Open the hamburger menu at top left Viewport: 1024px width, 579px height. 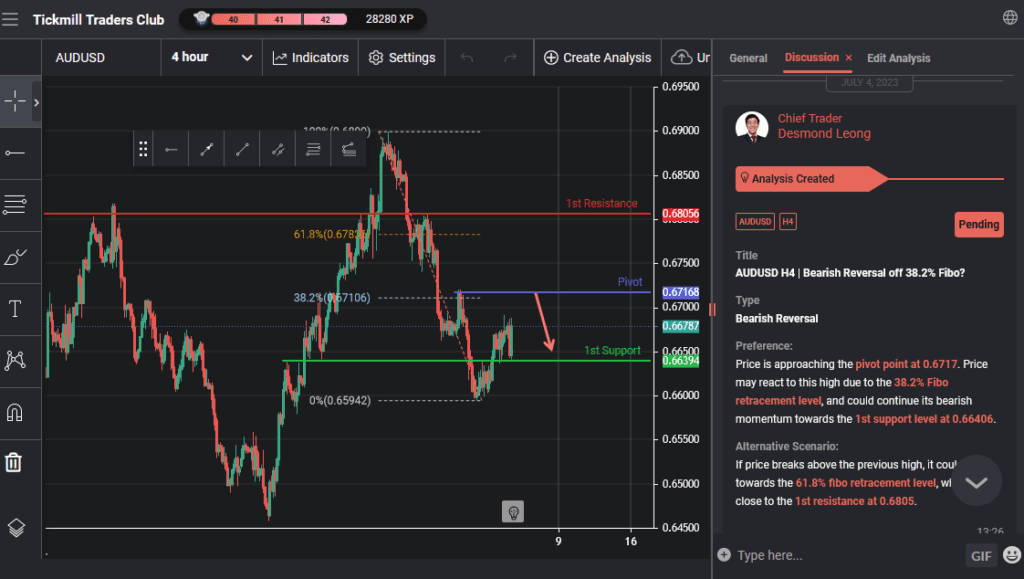click(x=11, y=19)
